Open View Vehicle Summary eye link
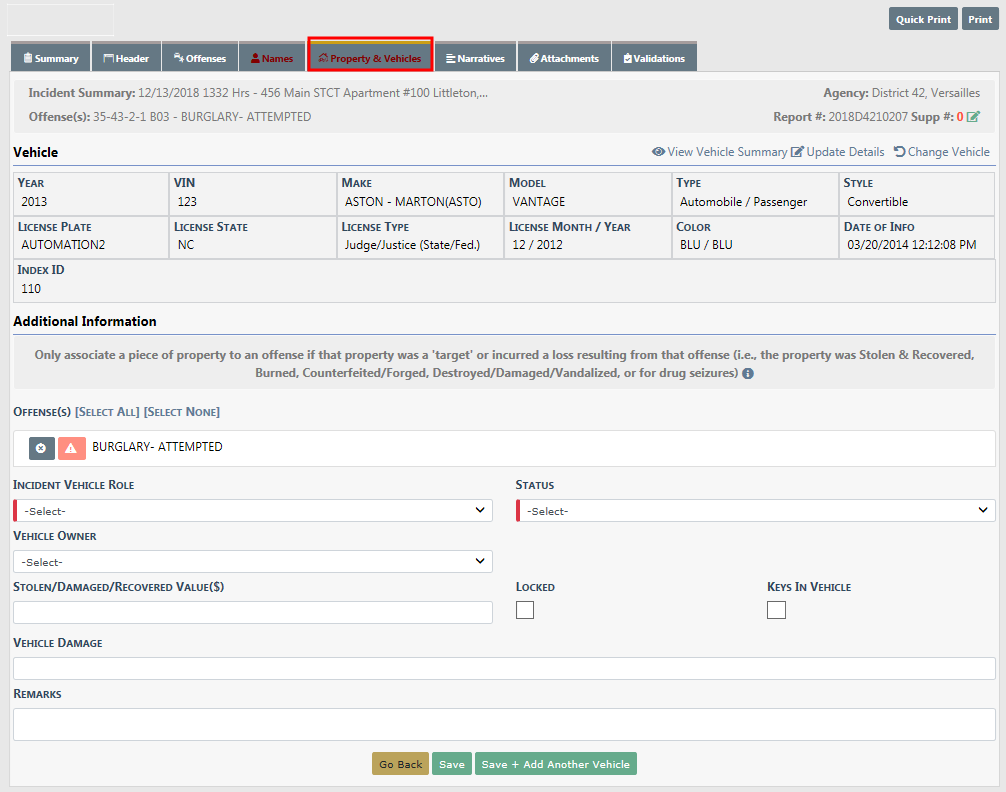This screenshot has height=792, width=1006. pos(719,152)
